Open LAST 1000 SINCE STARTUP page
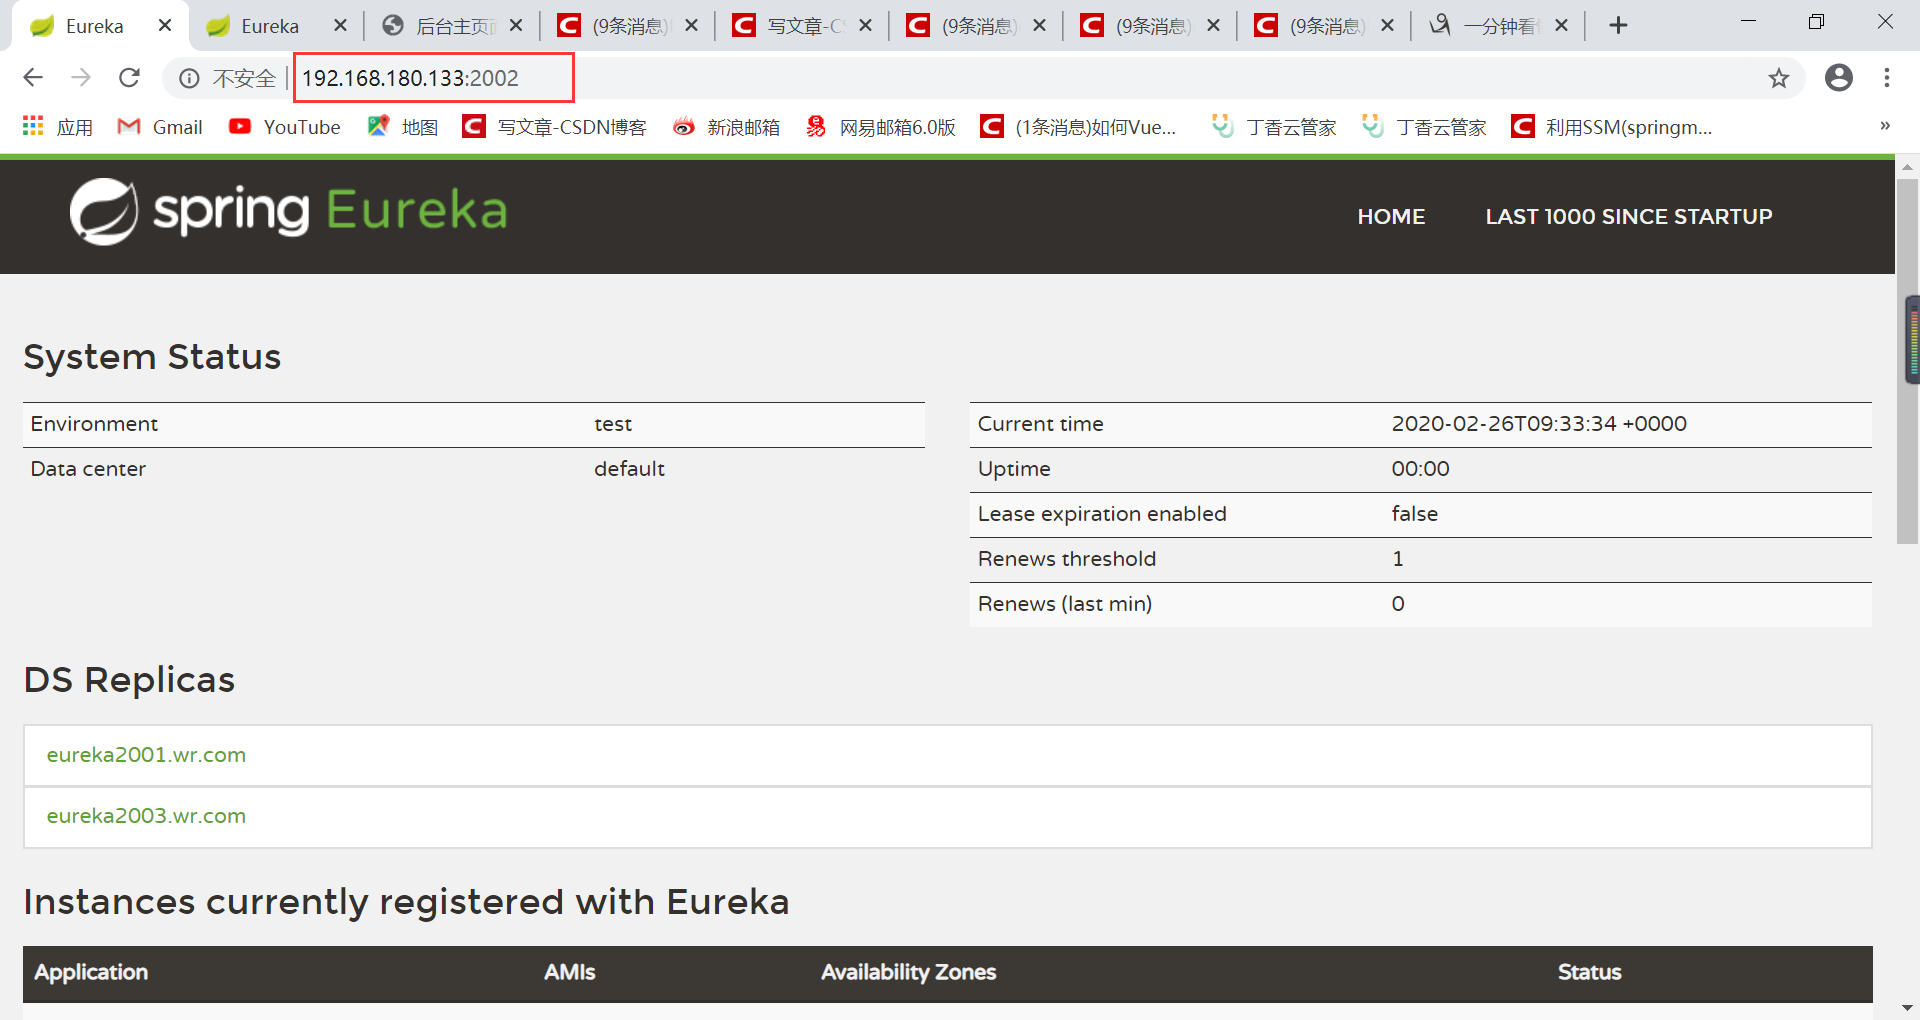 tap(1628, 216)
